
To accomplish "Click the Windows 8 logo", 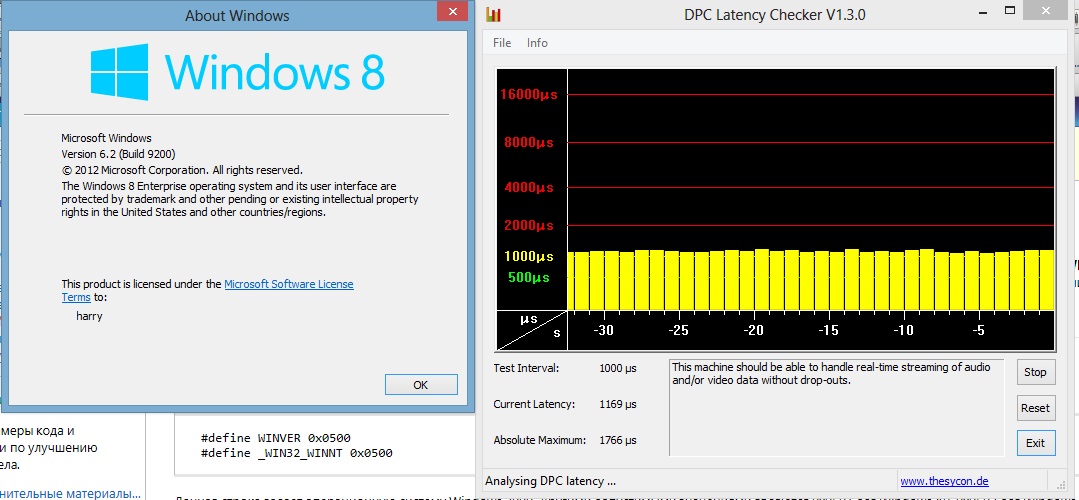I will coord(237,72).
